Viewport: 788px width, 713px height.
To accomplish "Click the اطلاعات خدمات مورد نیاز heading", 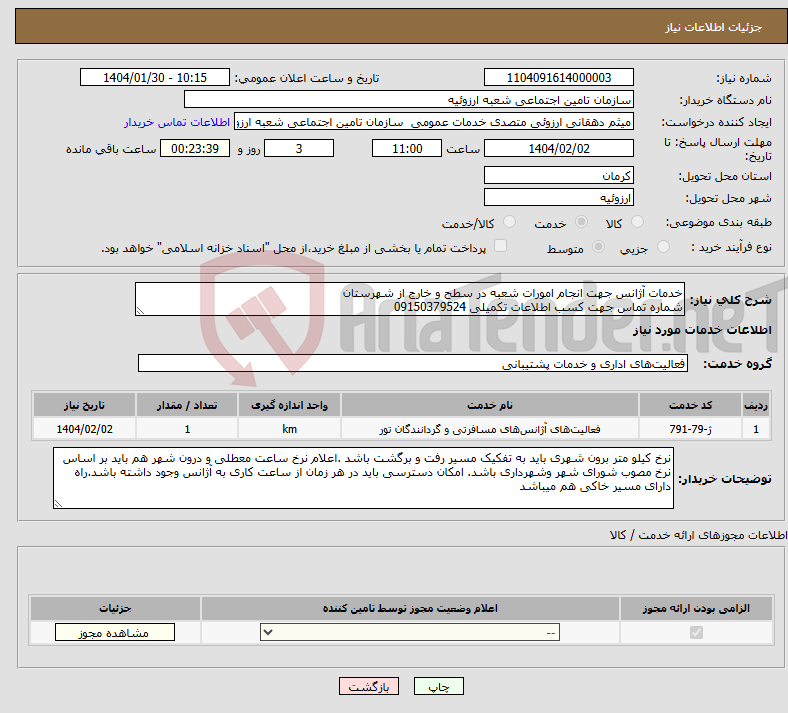I will [x=702, y=330].
